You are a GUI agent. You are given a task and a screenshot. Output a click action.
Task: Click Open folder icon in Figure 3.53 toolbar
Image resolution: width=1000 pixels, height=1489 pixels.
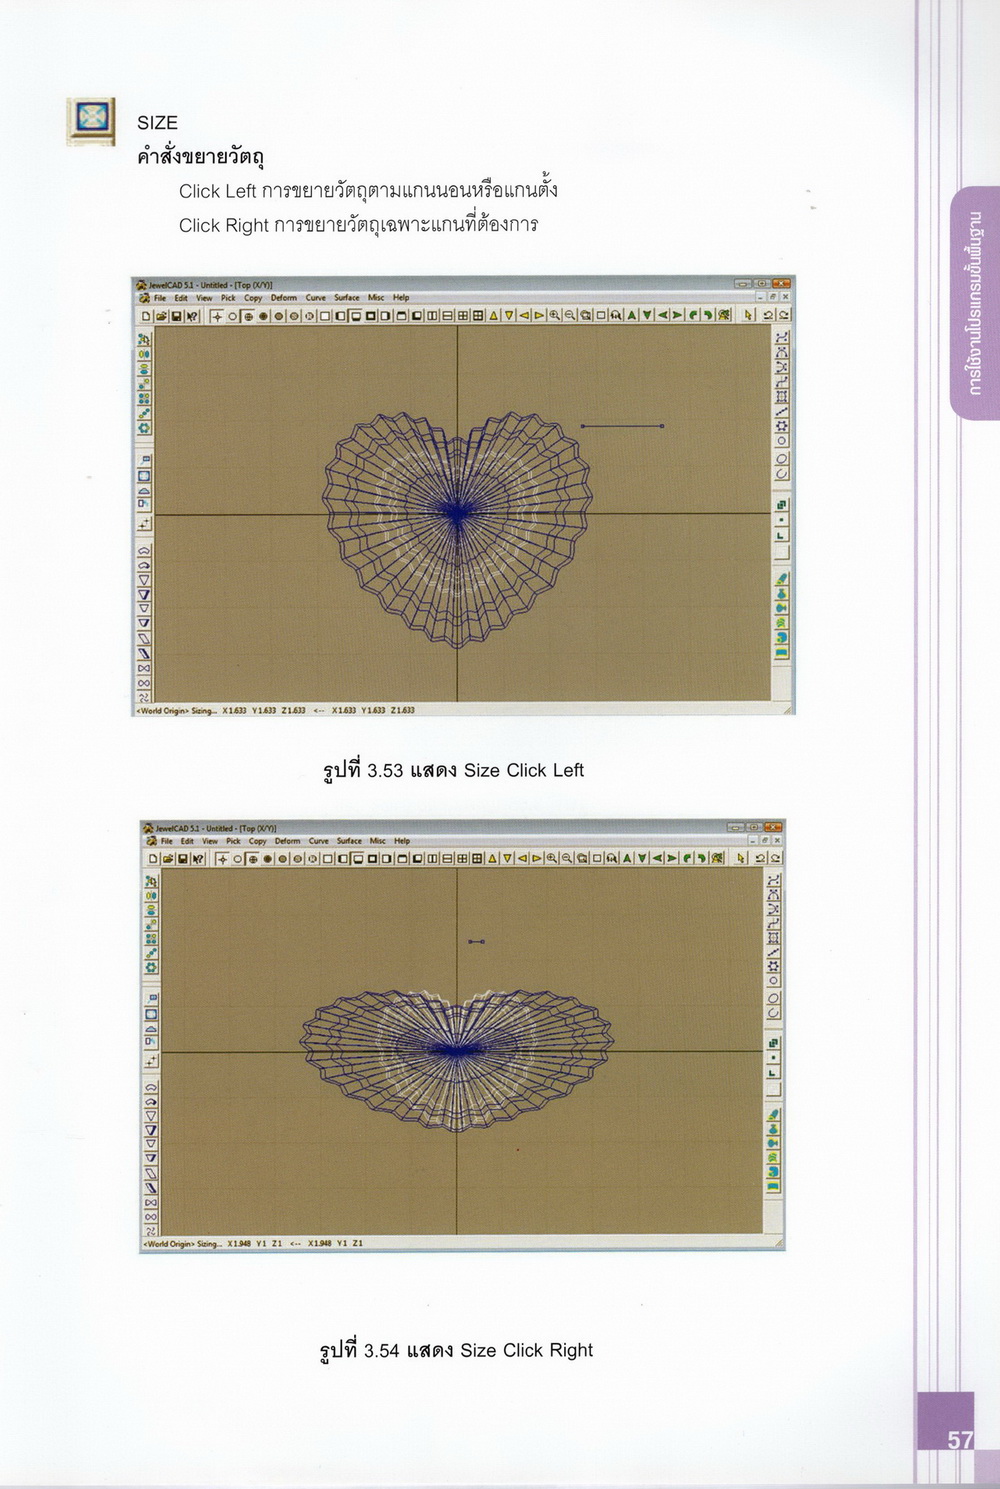(x=161, y=316)
